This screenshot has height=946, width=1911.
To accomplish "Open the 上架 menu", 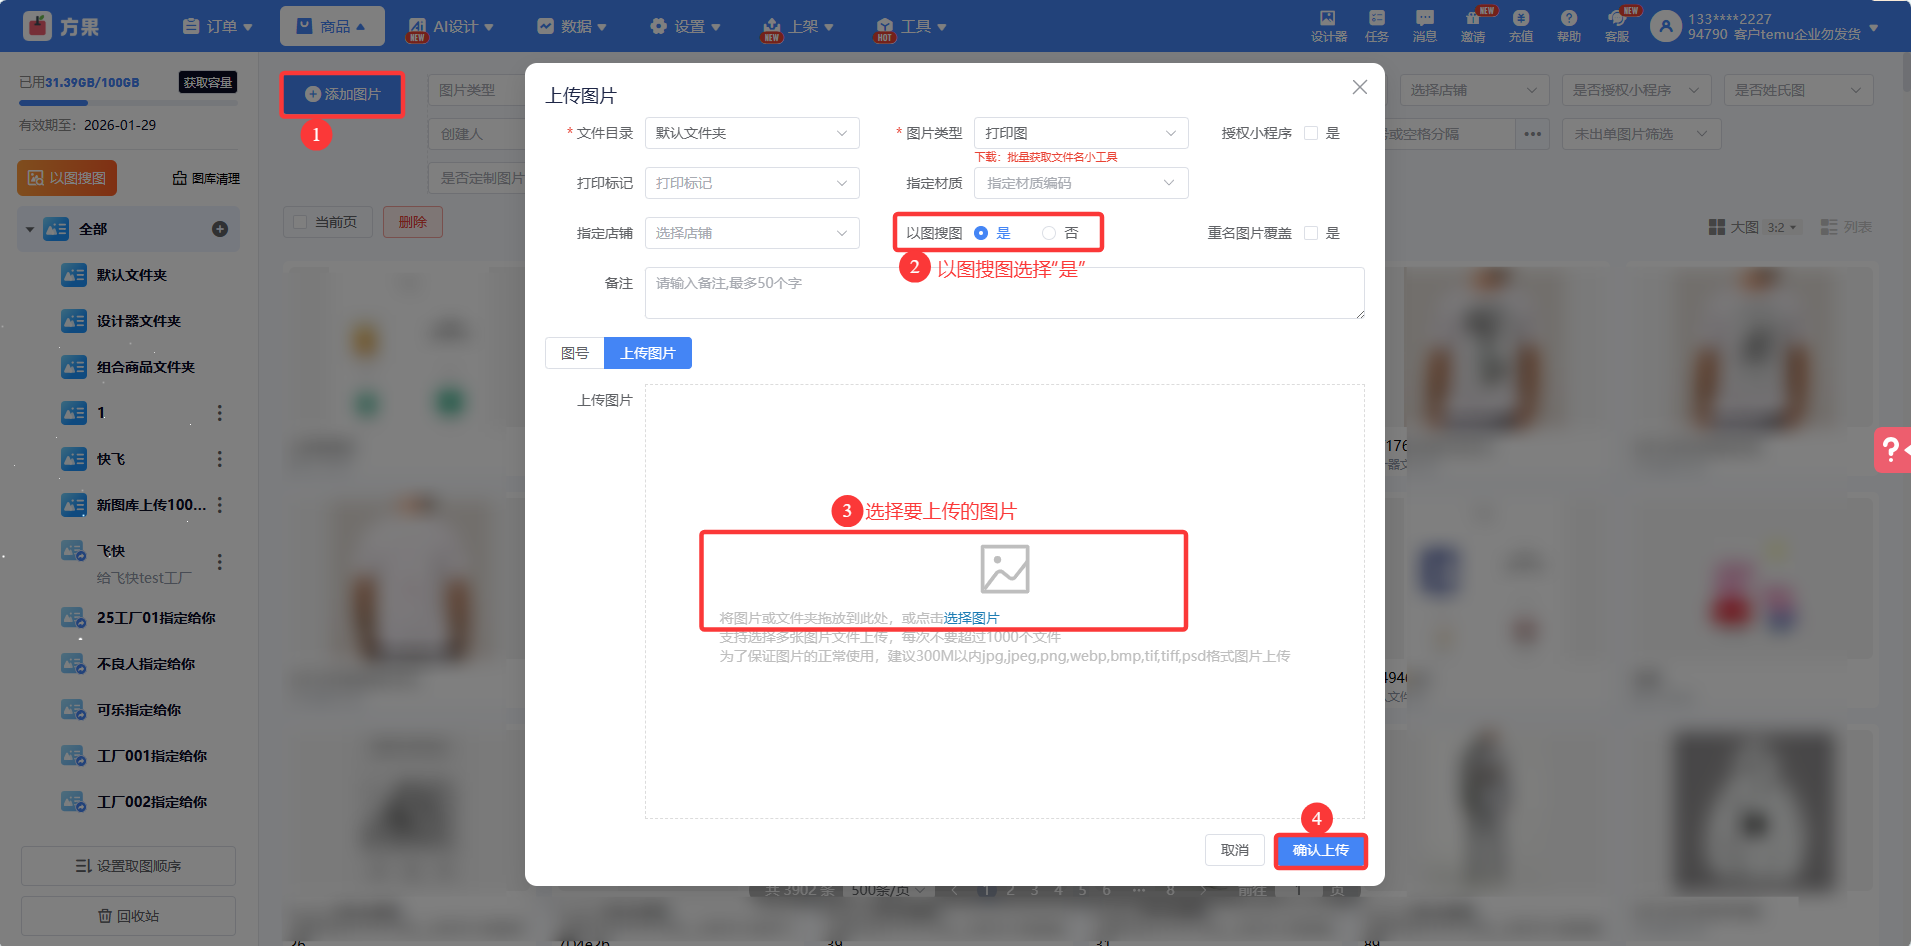I will [798, 26].
